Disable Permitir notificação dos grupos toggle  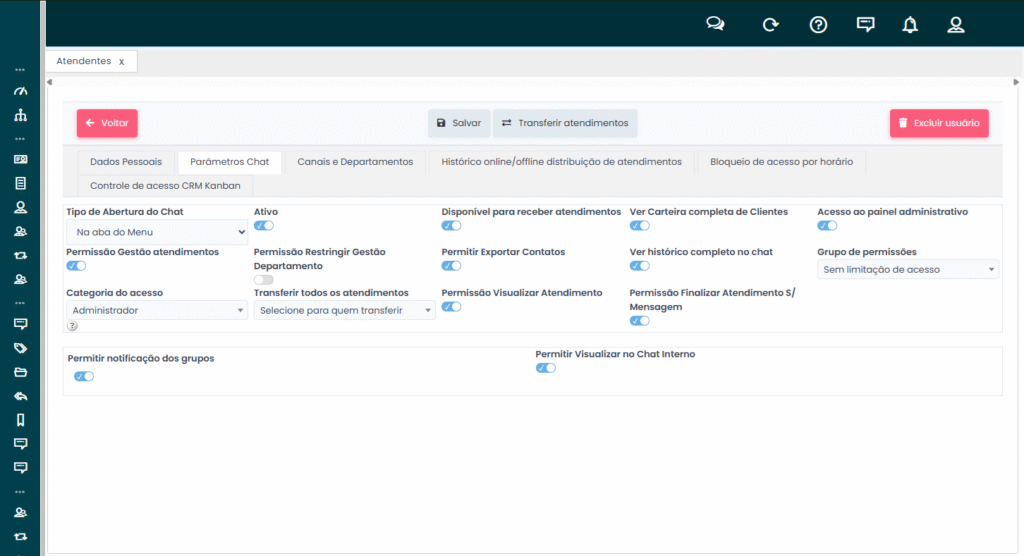84,376
